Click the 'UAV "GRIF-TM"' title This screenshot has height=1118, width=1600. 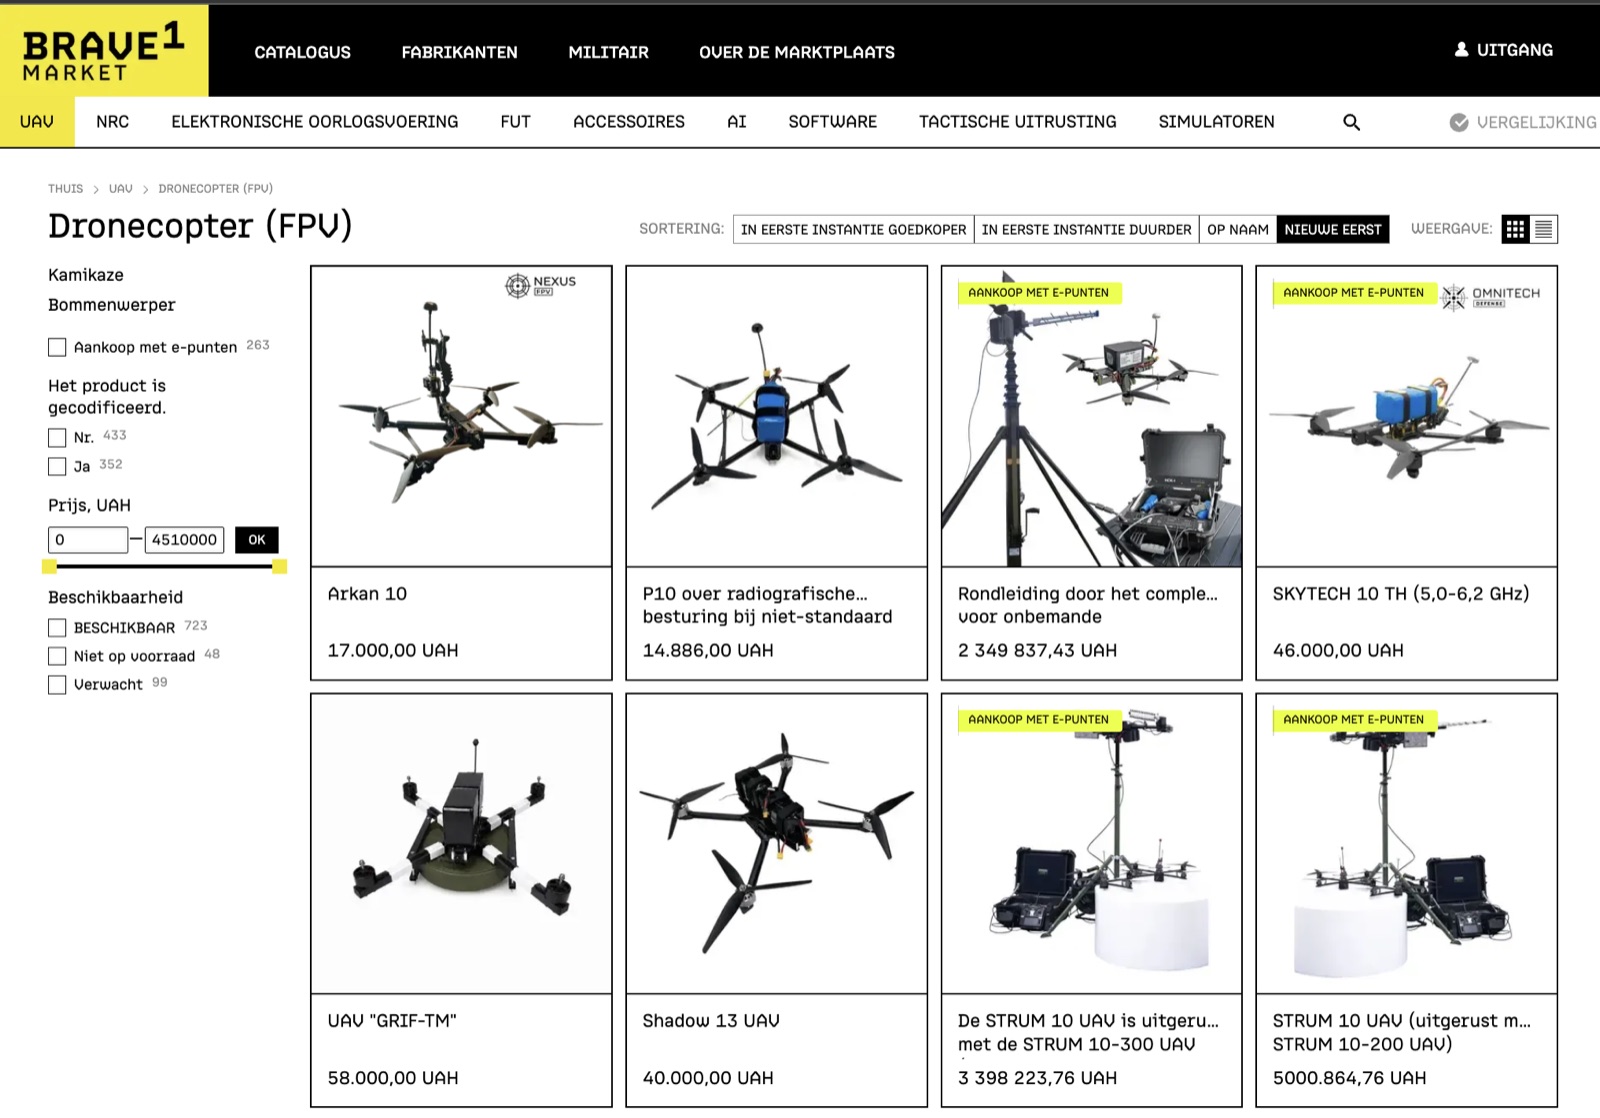click(x=392, y=1021)
